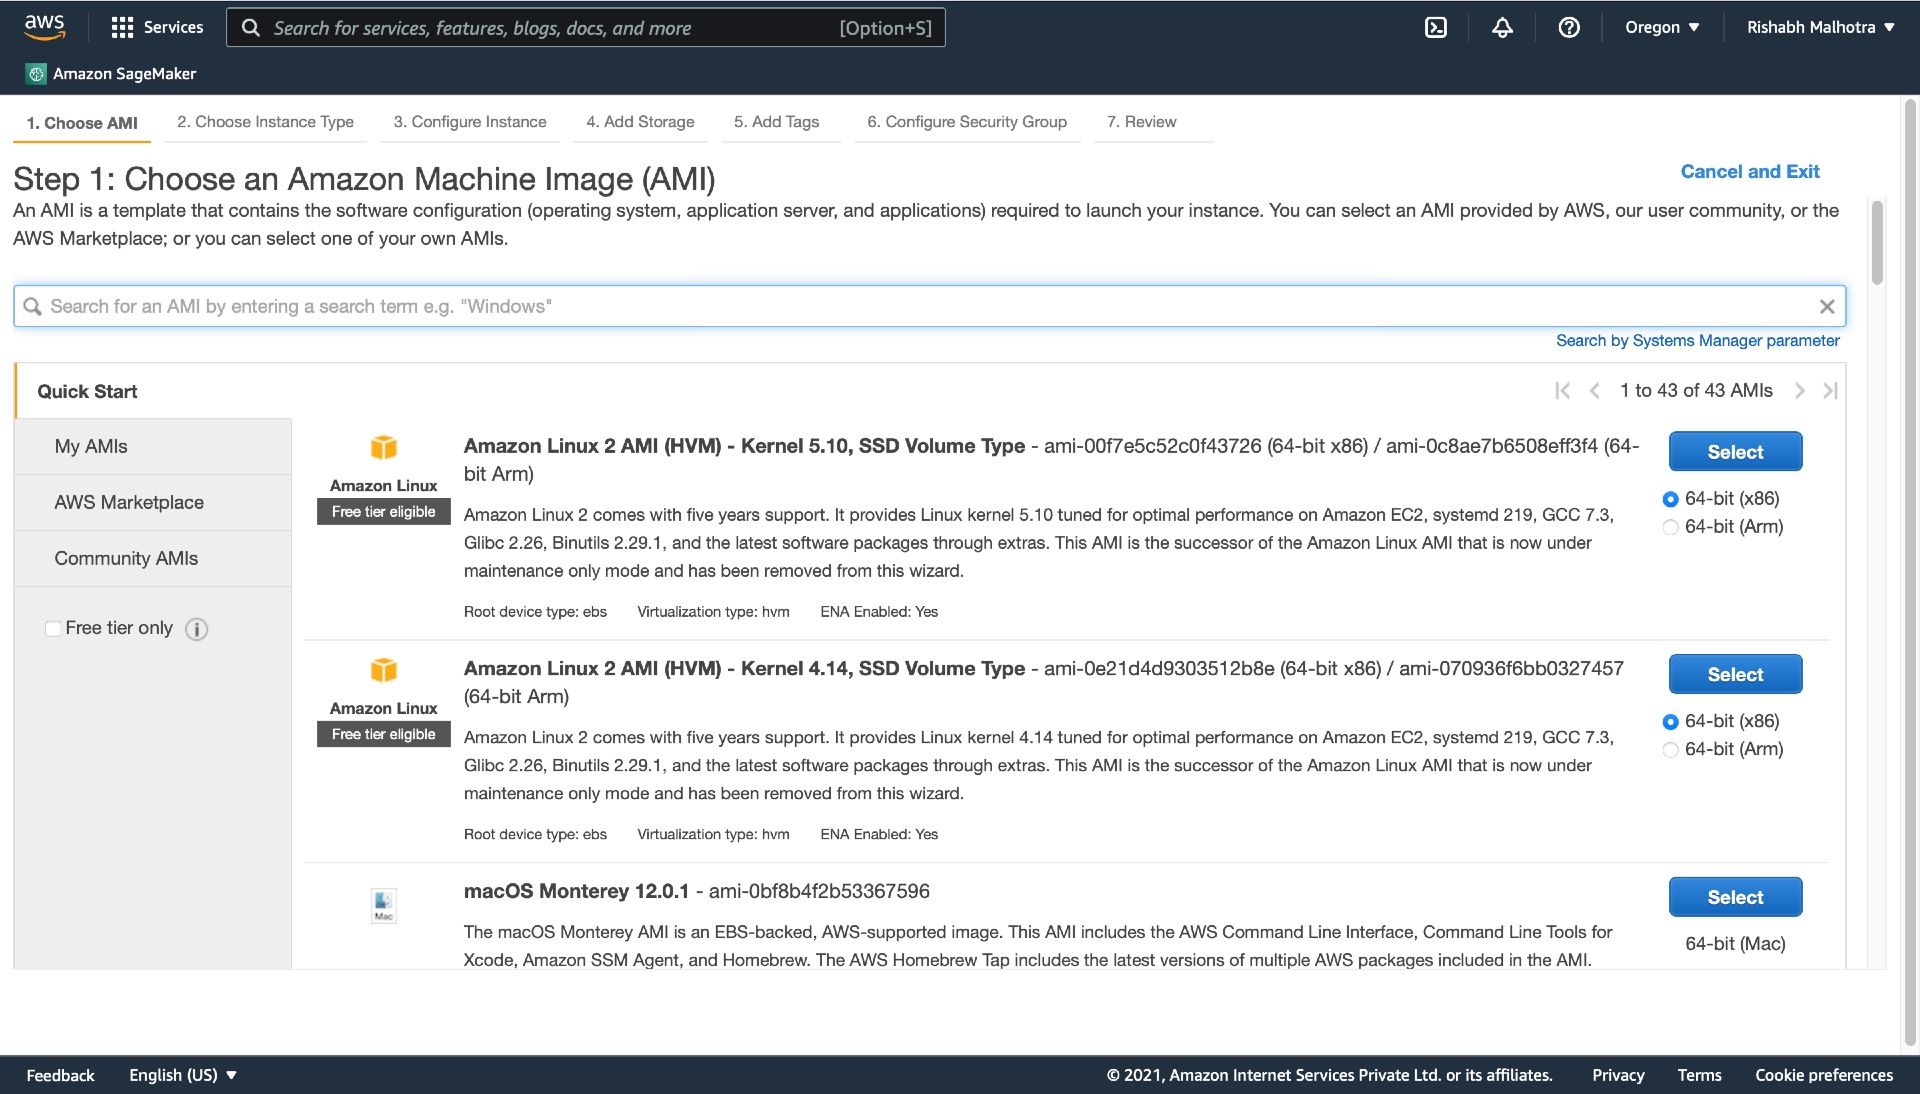
Task: Switch to 5. Add Tags tab
Action: pyautogui.click(x=776, y=122)
